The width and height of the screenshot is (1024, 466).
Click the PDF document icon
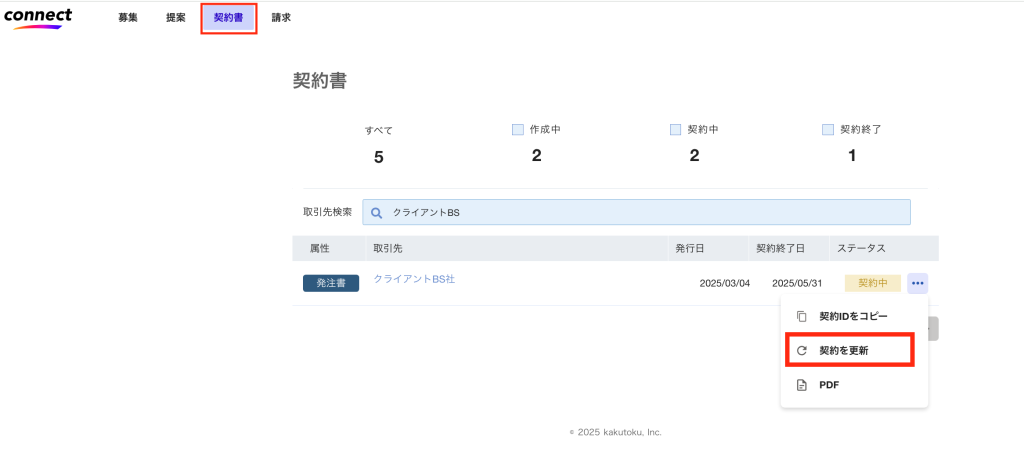tap(801, 385)
